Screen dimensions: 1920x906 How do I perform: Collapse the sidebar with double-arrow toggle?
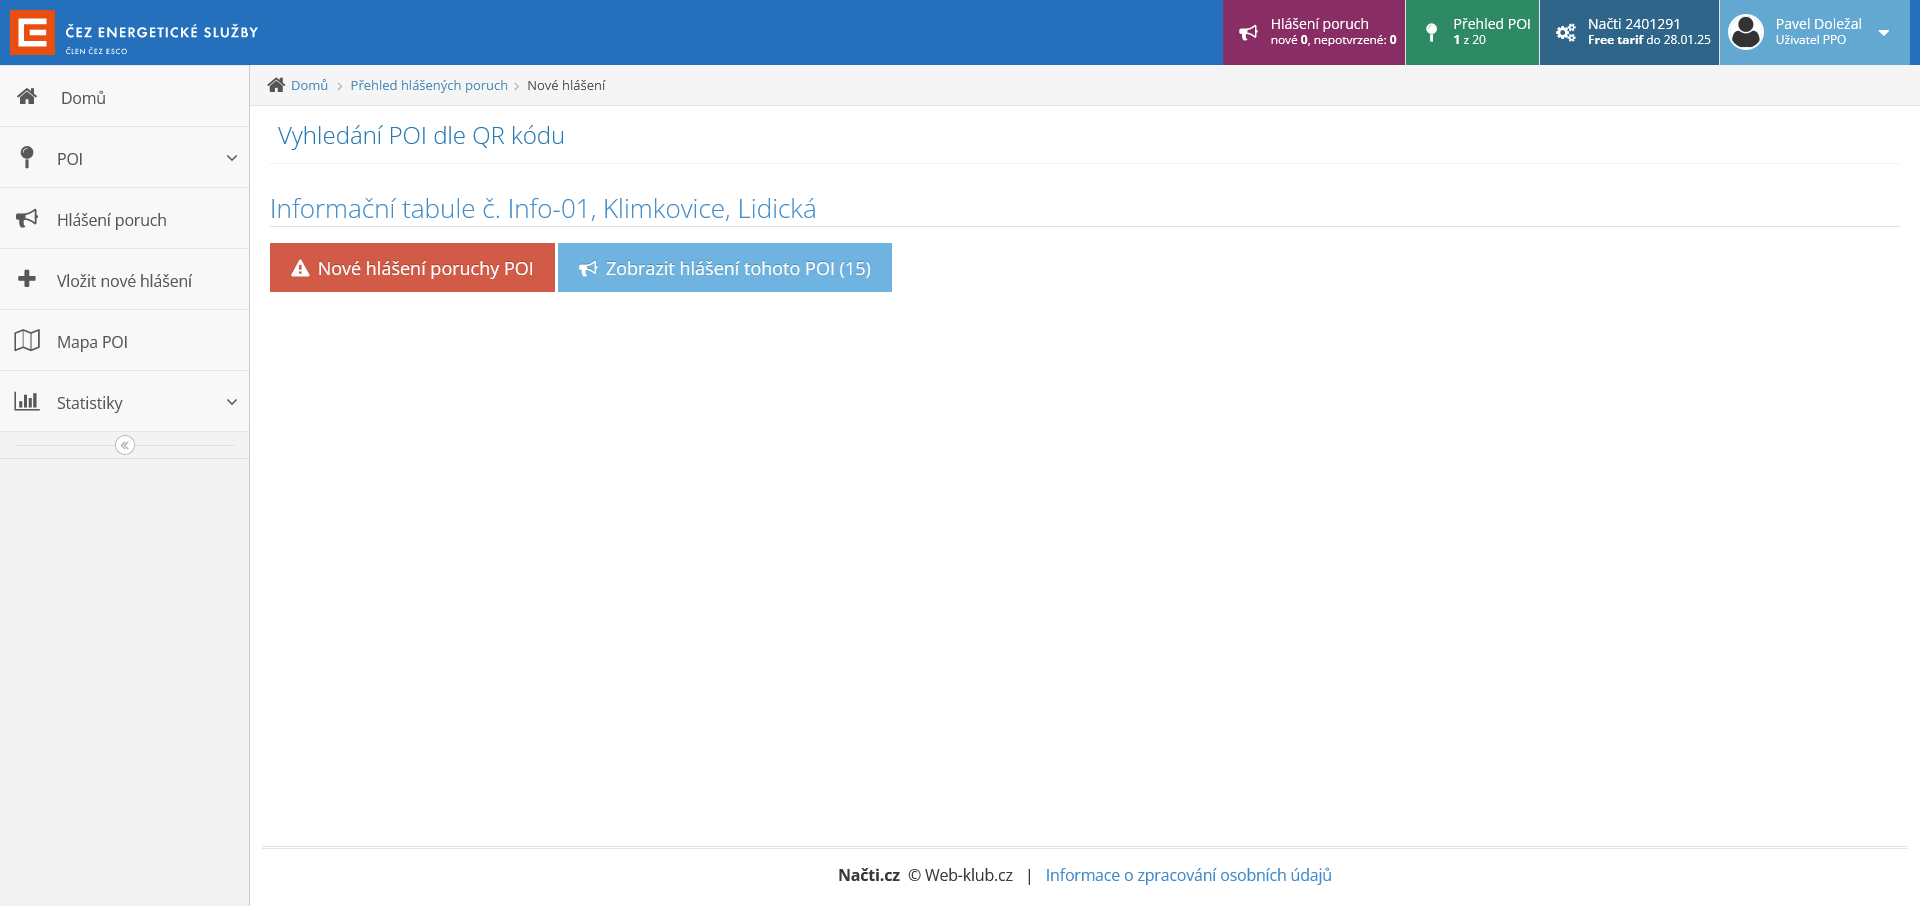(x=125, y=445)
